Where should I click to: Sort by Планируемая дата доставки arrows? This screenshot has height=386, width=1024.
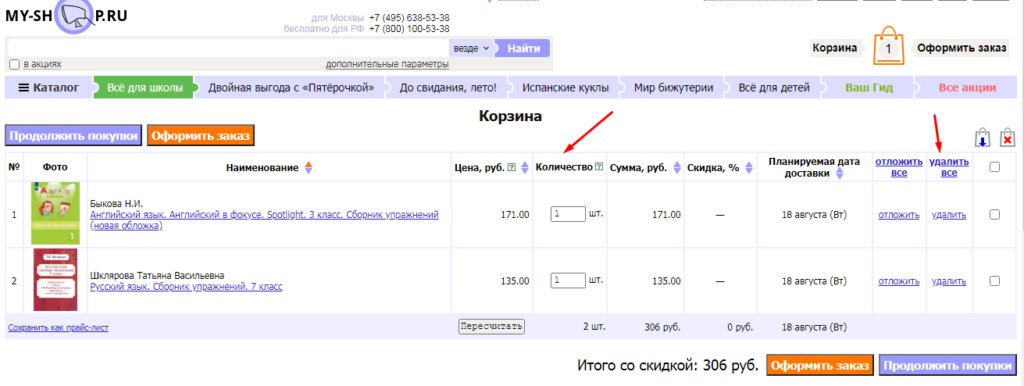pyautogui.click(x=839, y=174)
